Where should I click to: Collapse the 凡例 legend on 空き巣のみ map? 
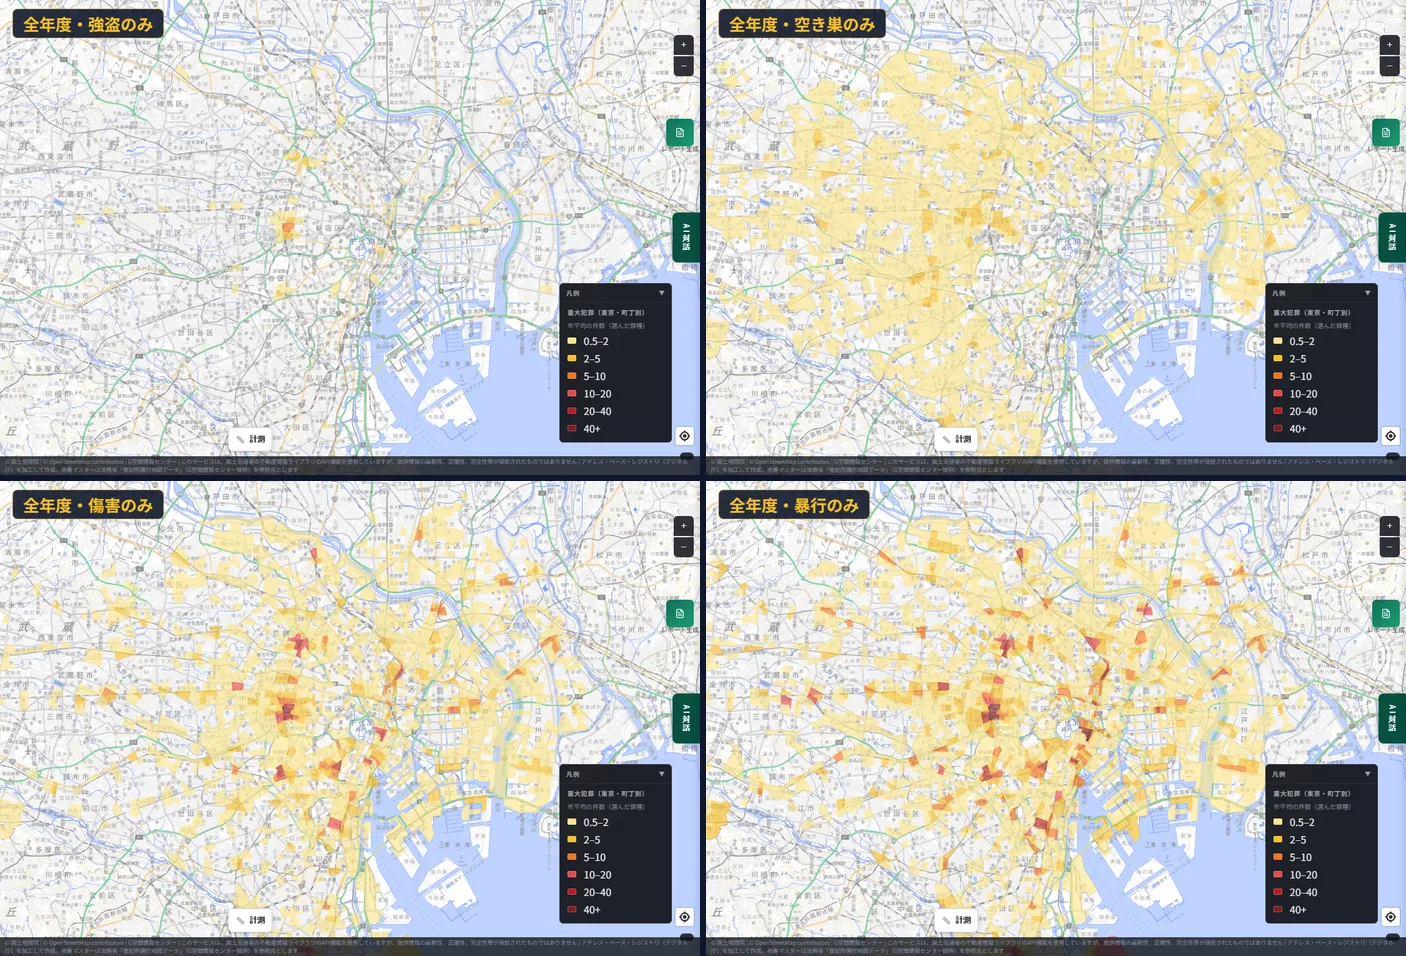click(x=1367, y=293)
